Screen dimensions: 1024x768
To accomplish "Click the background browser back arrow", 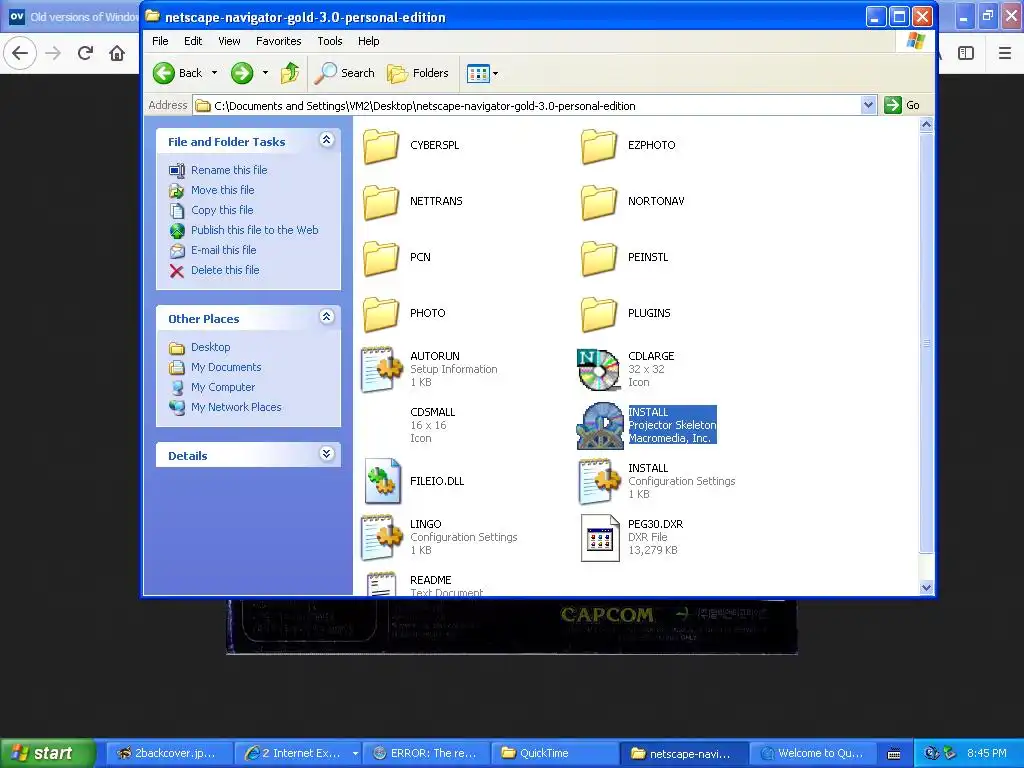I will [x=20, y=53].
